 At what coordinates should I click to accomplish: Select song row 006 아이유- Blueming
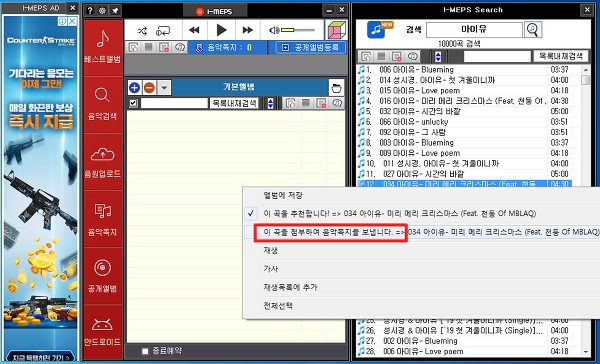coord(464,70)
